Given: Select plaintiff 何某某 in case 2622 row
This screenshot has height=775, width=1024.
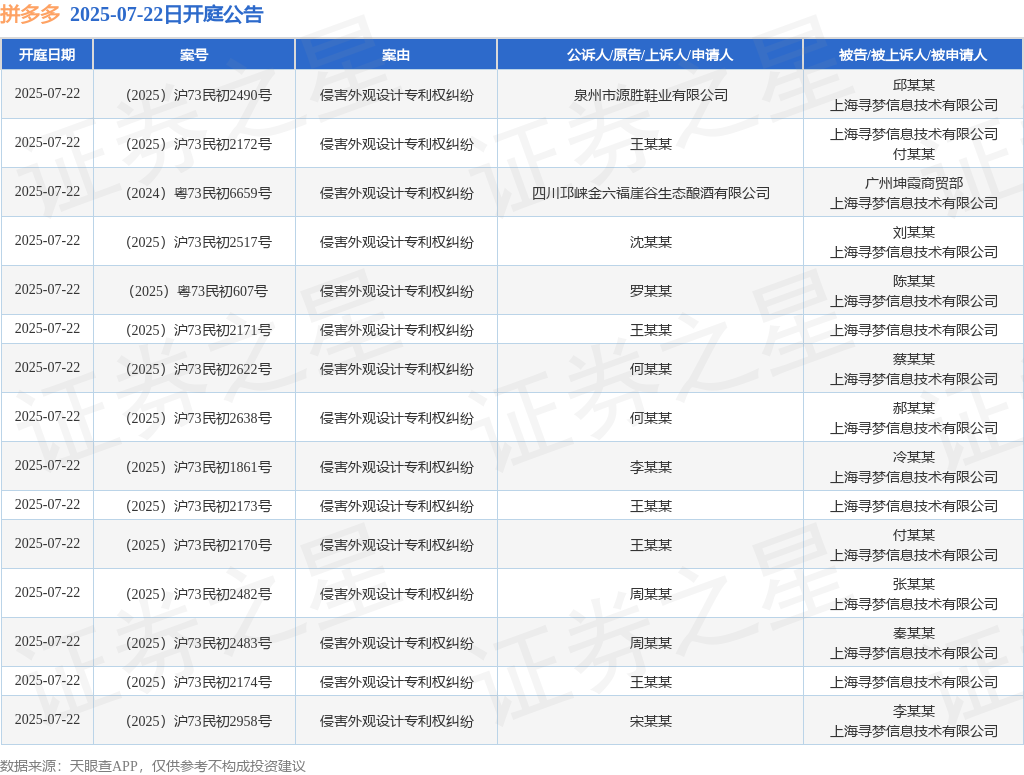Looking at the screenshot, I should coord(650,370).
